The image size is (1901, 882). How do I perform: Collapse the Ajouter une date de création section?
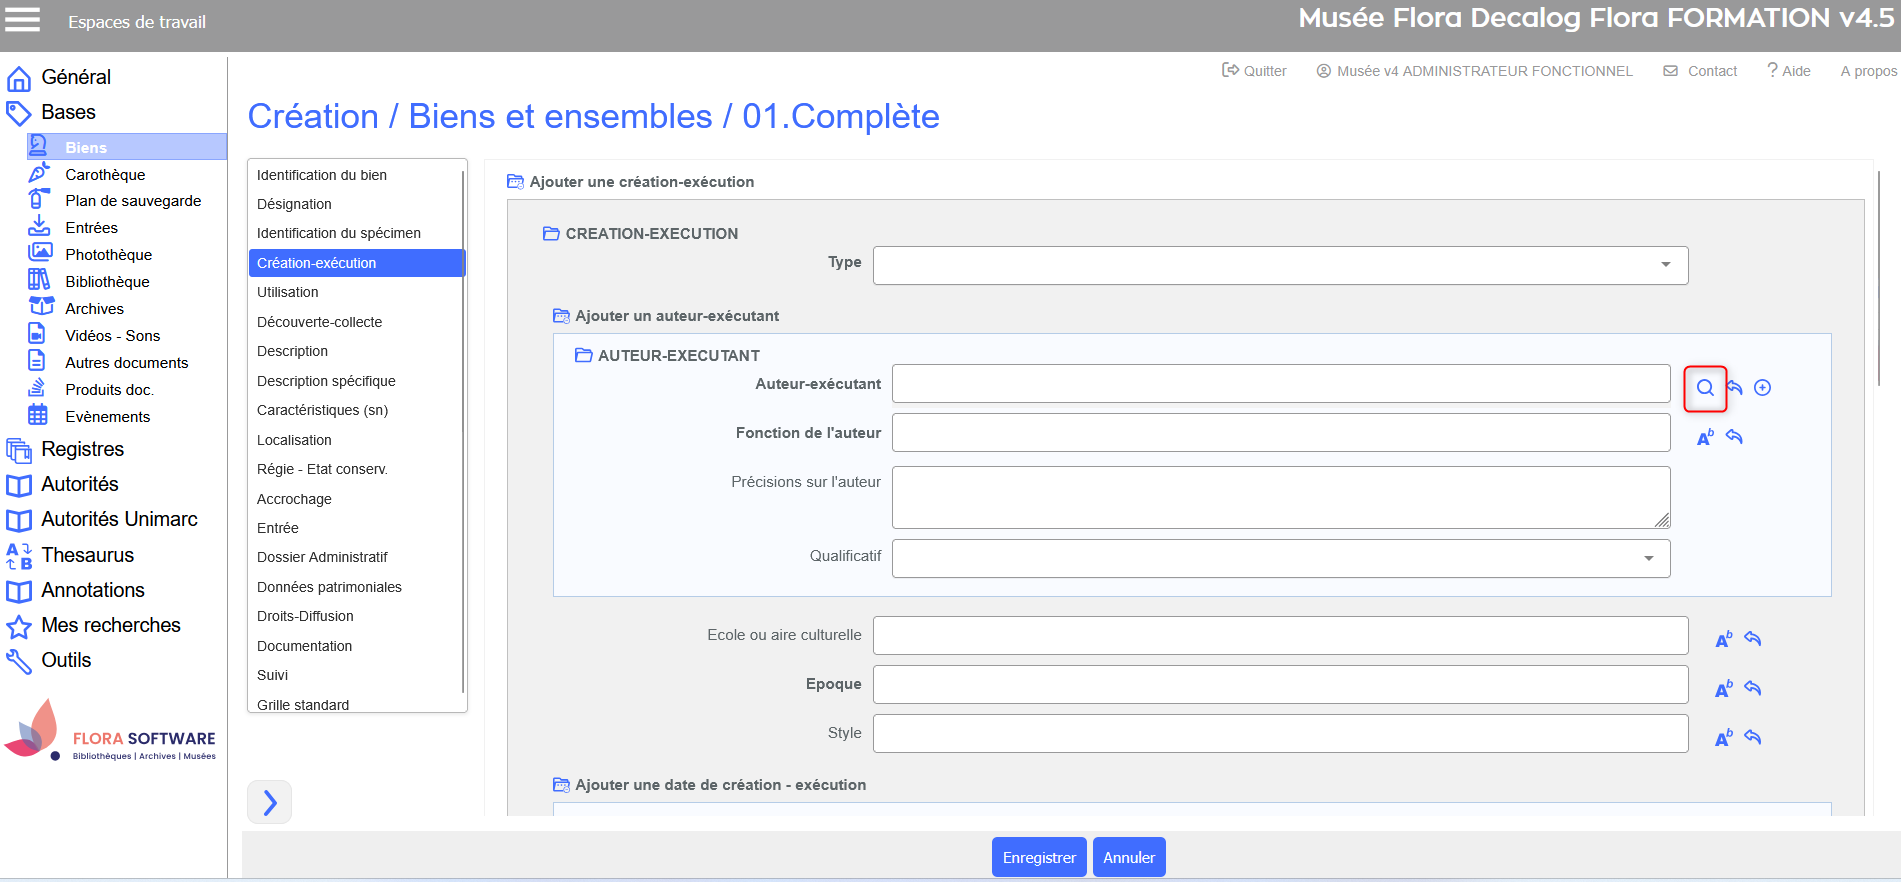tap(562, 785)
